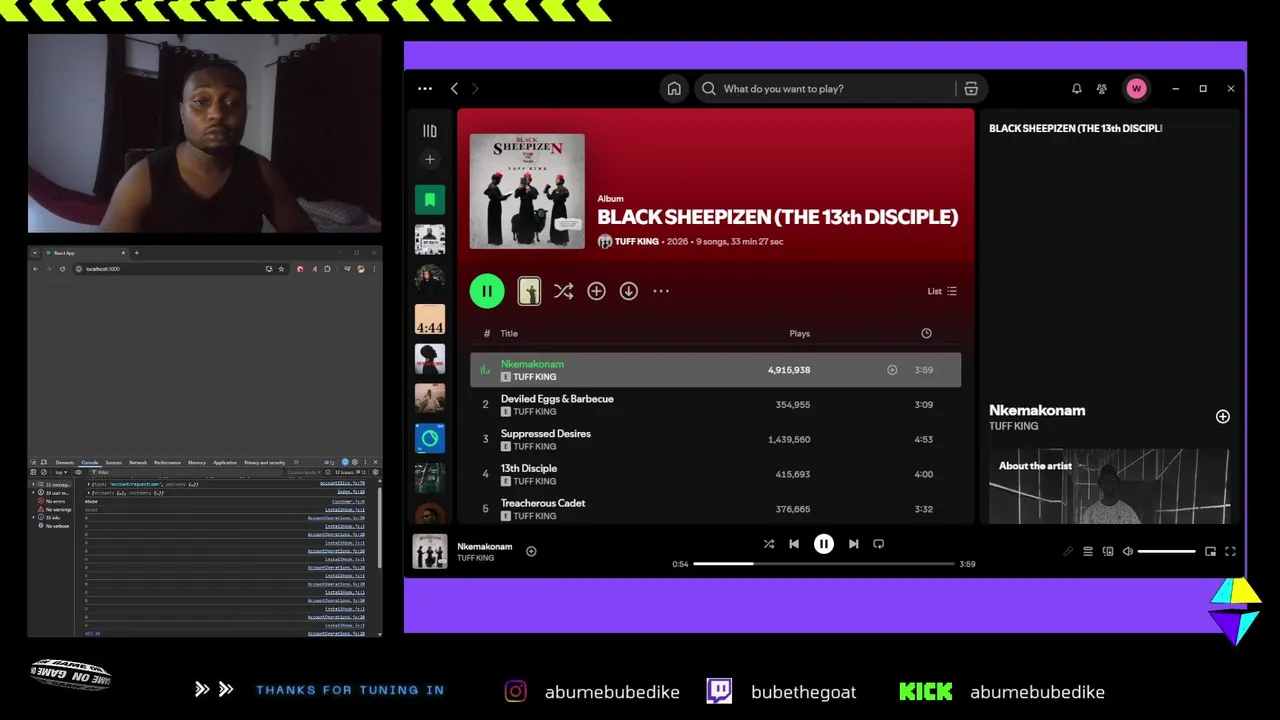Open Friend Activity icon in Spotify
This screenshot has height=720, width=1280.
(1101, 89)
